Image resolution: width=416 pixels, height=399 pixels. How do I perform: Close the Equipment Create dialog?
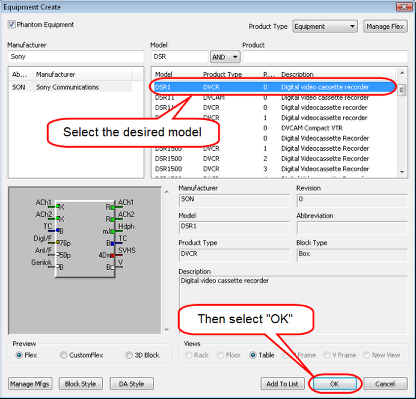[x=404, y=7]
